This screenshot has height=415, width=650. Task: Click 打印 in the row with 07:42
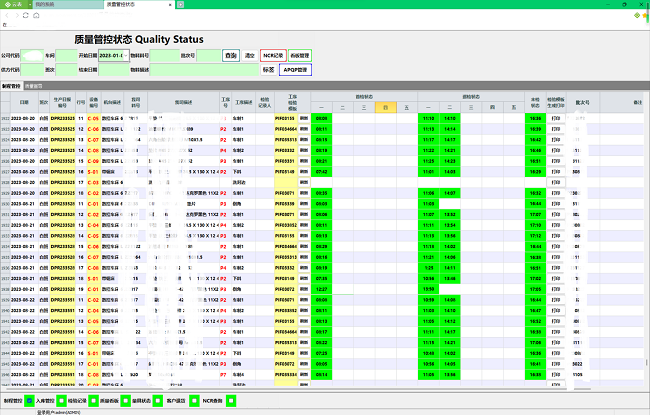point(556,172)
